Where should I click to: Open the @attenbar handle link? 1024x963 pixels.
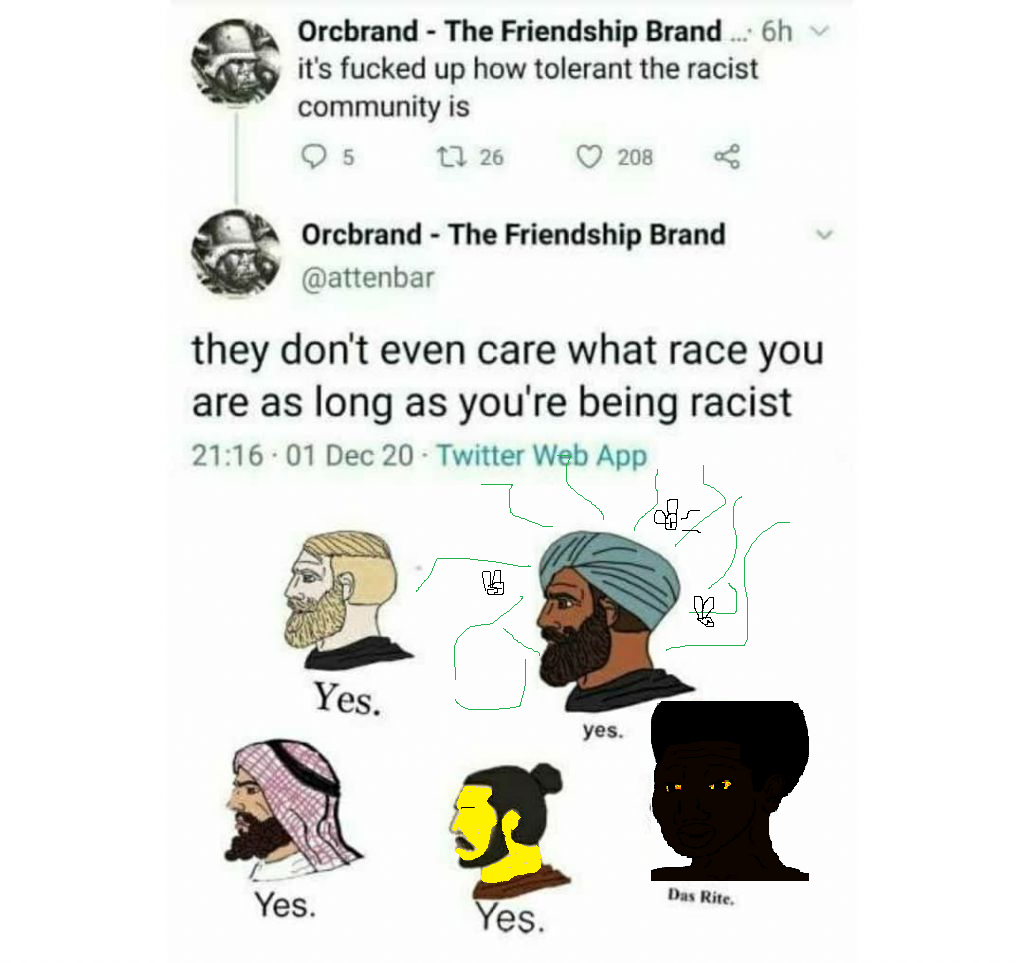(x=368, y=278)
